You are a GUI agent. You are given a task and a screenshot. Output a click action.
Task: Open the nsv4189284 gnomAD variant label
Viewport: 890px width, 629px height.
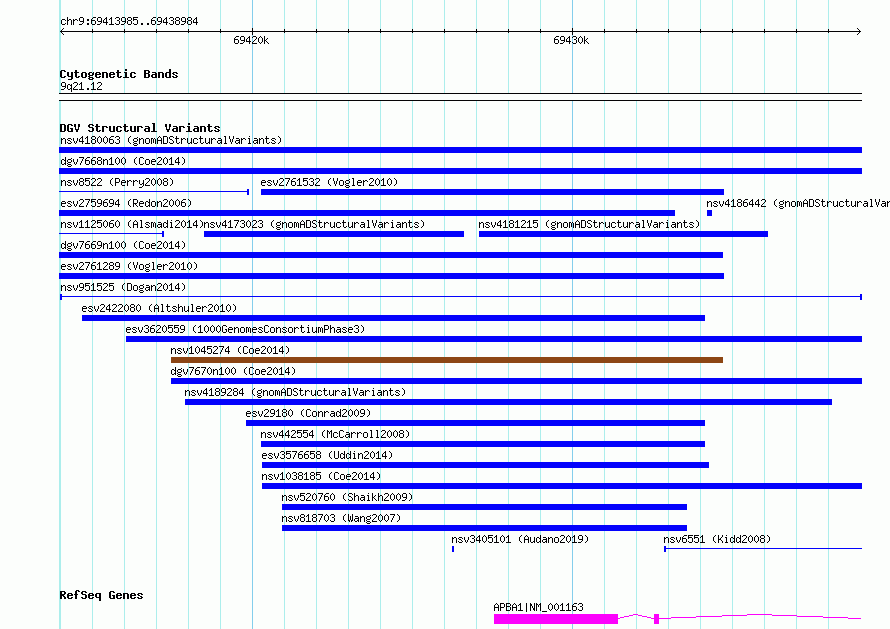295,392
